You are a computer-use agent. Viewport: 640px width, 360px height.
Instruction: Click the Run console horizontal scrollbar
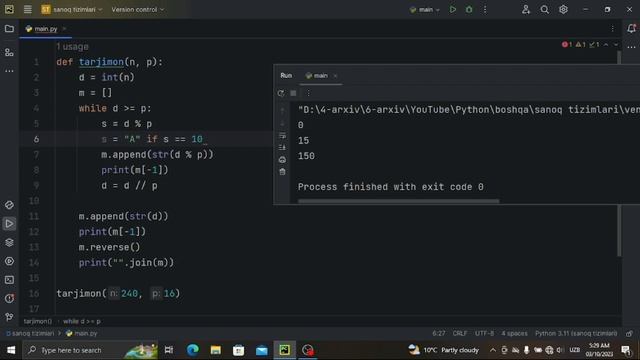coord(398,201)
